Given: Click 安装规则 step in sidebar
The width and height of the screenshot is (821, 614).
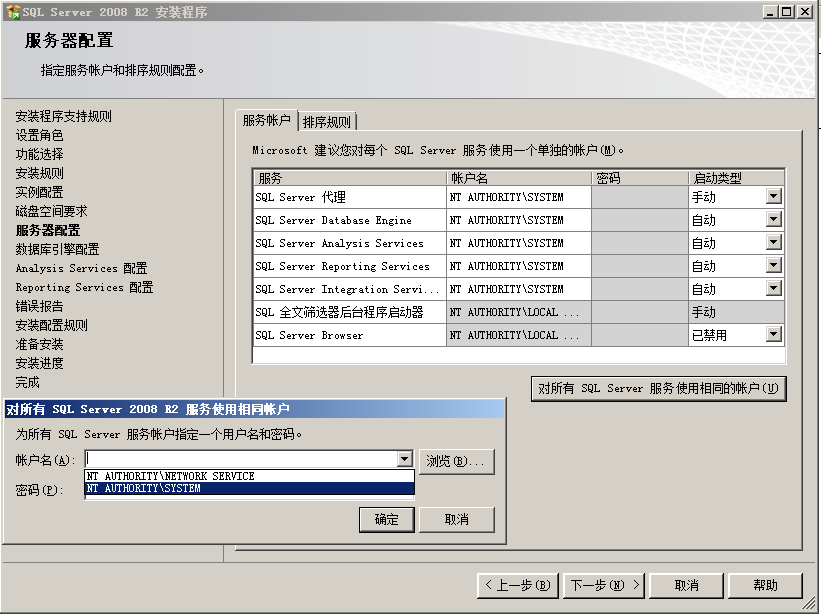Looking at the screenshot, I should click(39, 173).
